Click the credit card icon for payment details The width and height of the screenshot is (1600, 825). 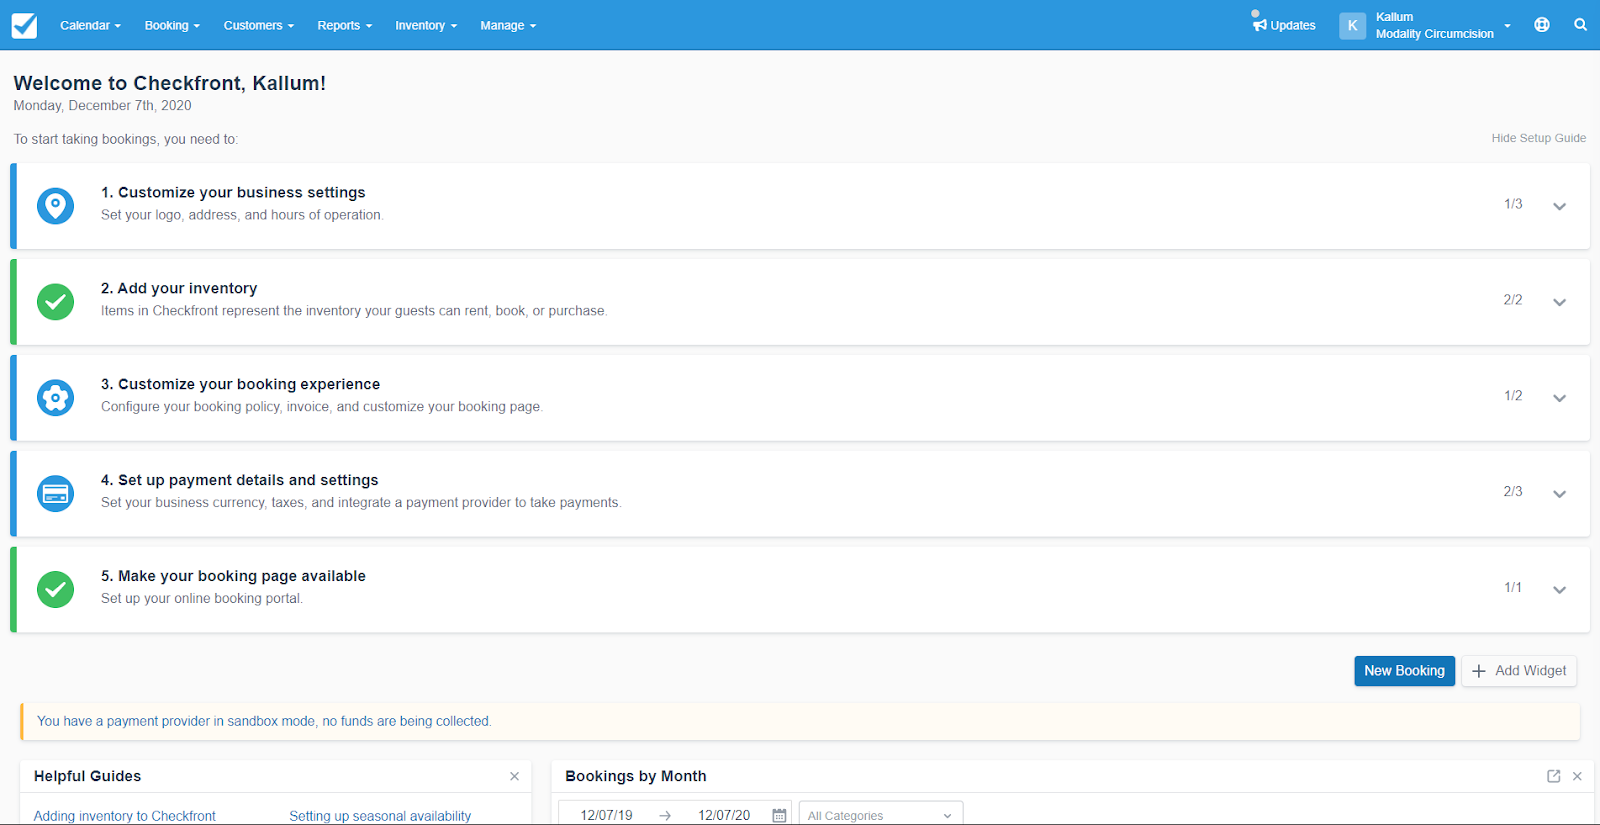[x=55, y=494]
